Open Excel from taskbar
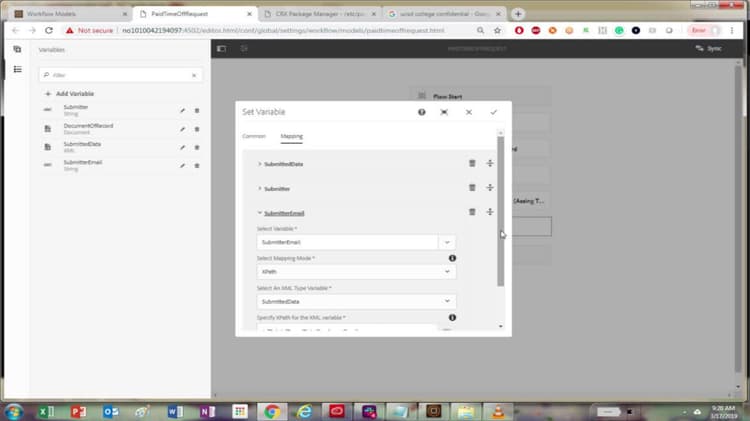This screenshot has height=421, width=750. (x=46, y=411)
